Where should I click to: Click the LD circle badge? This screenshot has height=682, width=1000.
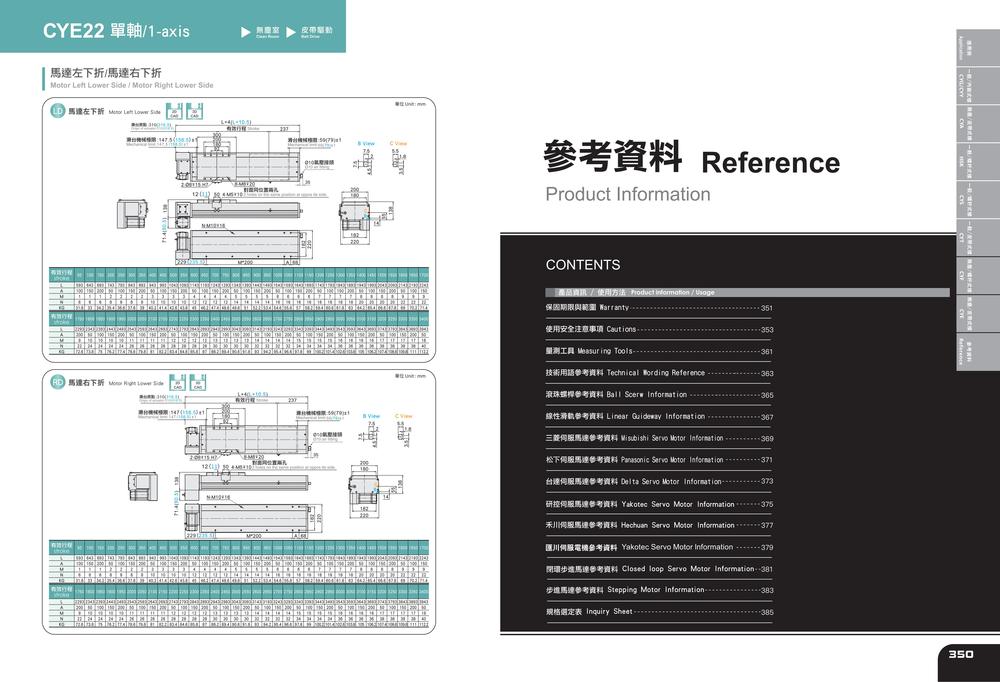[58, 111]
